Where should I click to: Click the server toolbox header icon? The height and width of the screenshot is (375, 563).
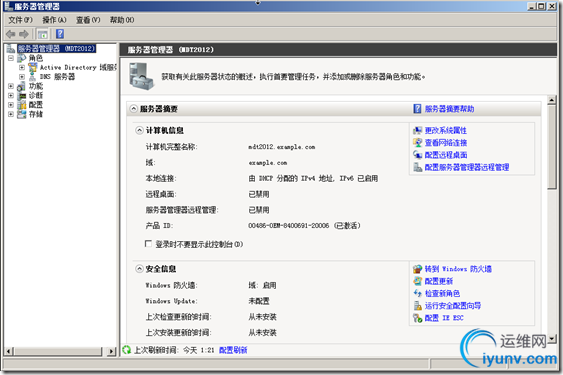point(141,76)
